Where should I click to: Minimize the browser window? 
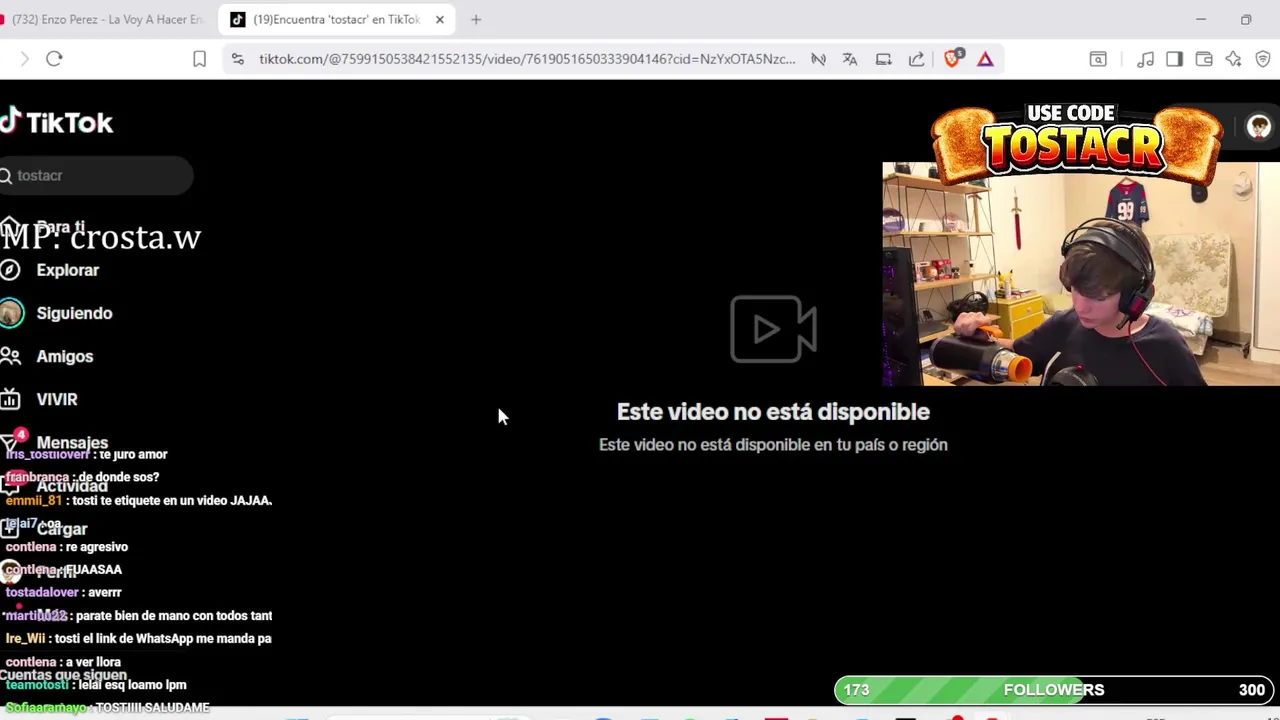pos(1201,19)
